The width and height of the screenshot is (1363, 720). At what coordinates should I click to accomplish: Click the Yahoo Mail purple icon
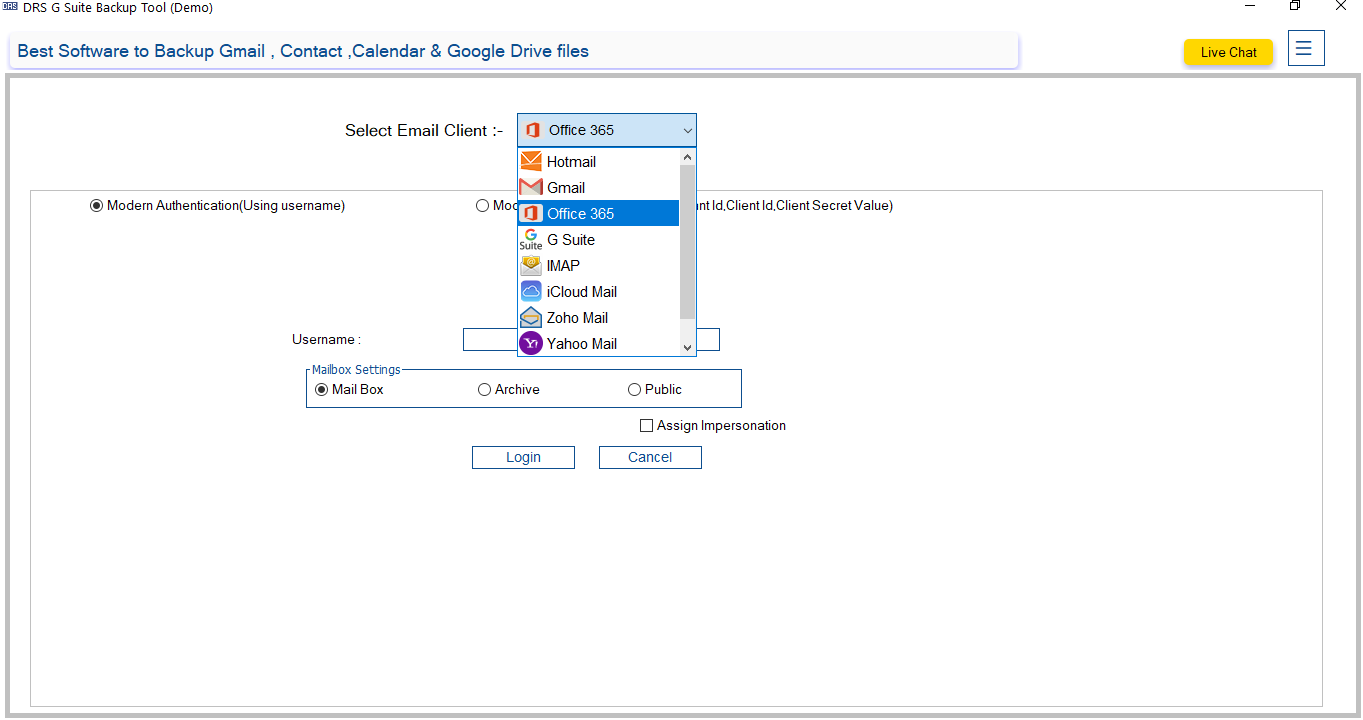pyautogui.click(x=531, y=344)
